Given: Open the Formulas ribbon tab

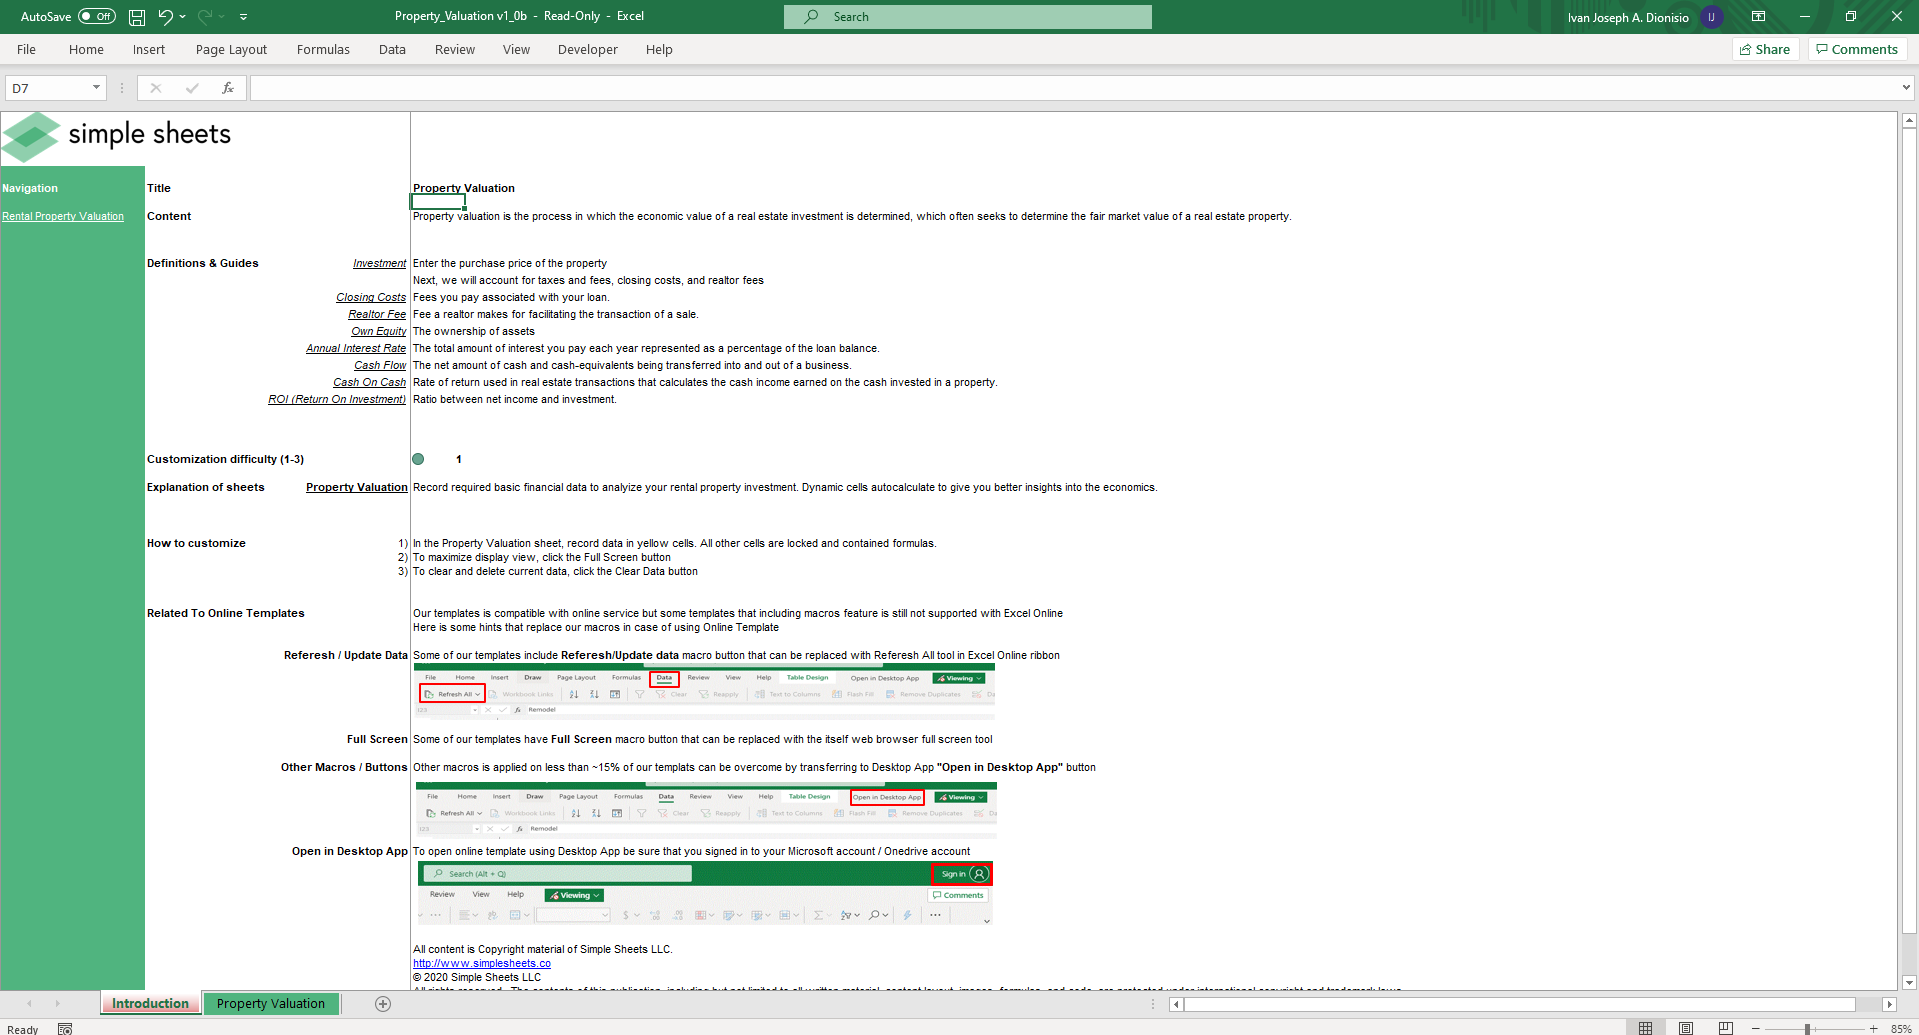Looking at the screenshot, I should click(323, 49).
